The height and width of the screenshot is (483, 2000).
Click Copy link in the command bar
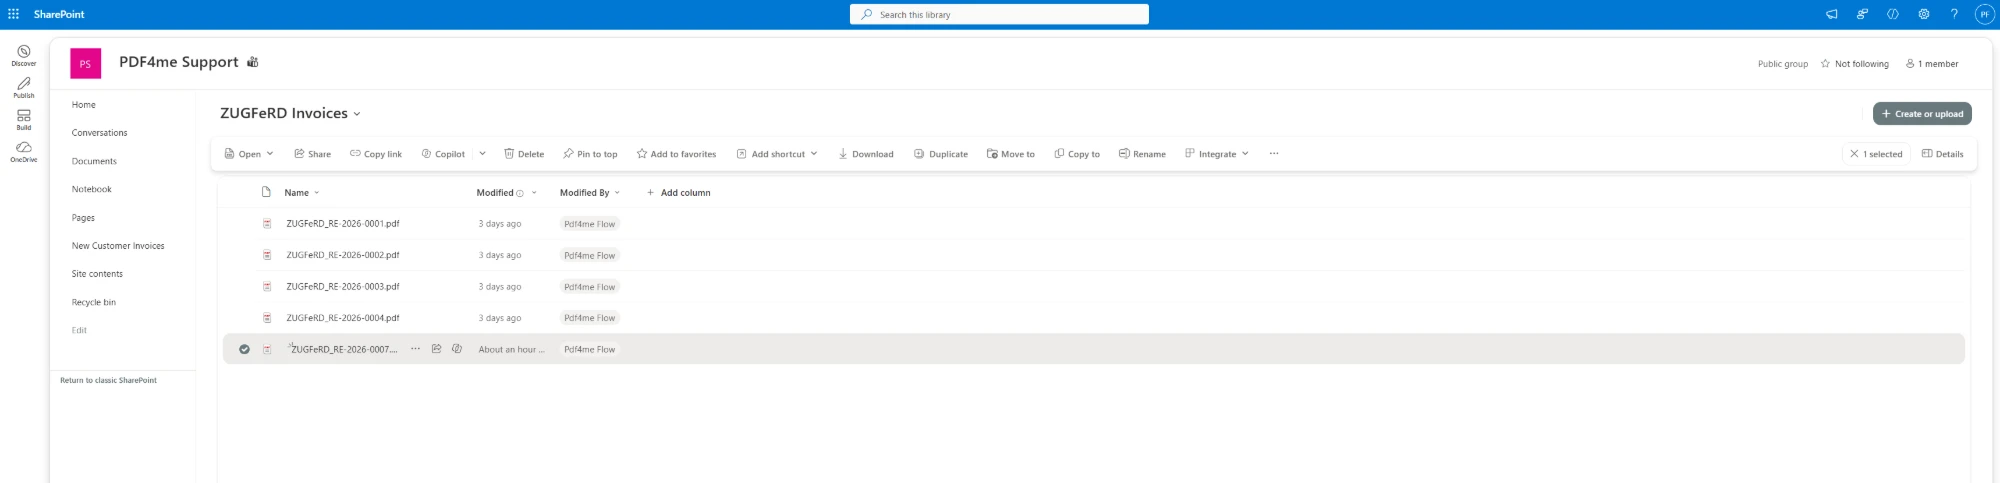coord(376,154)
